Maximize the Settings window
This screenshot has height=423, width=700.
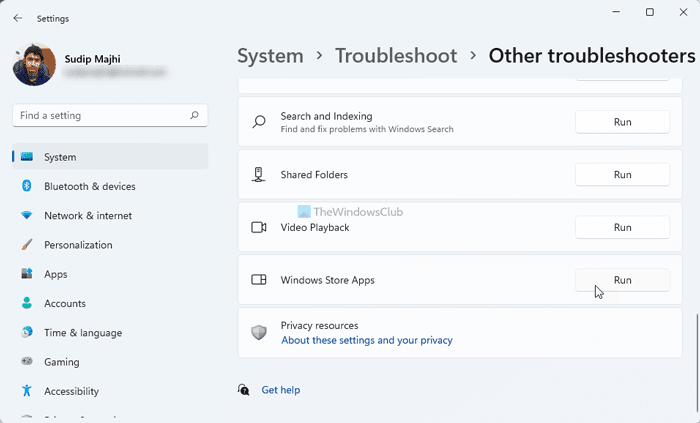coord(650,12)
